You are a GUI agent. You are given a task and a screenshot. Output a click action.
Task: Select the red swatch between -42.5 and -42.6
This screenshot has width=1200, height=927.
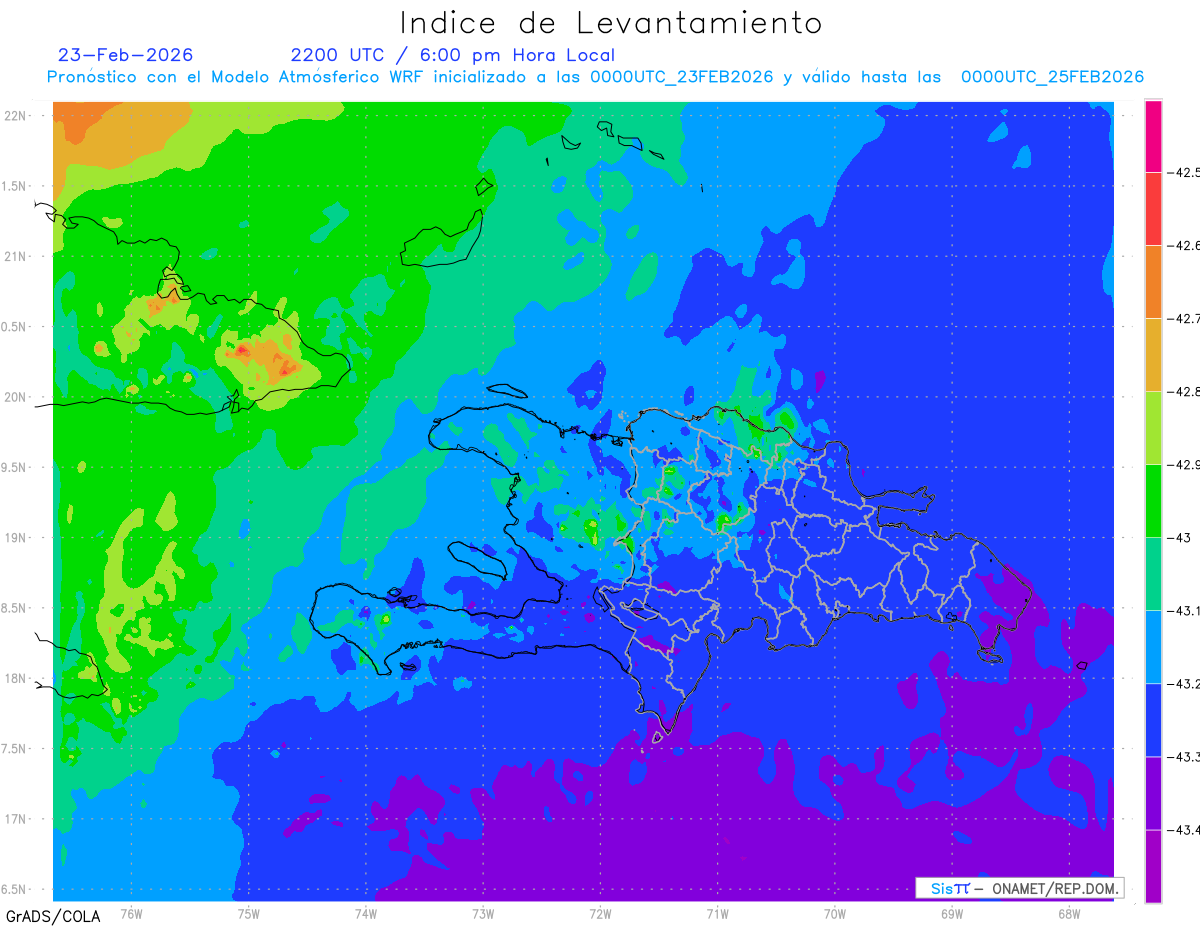[1153, 208]
